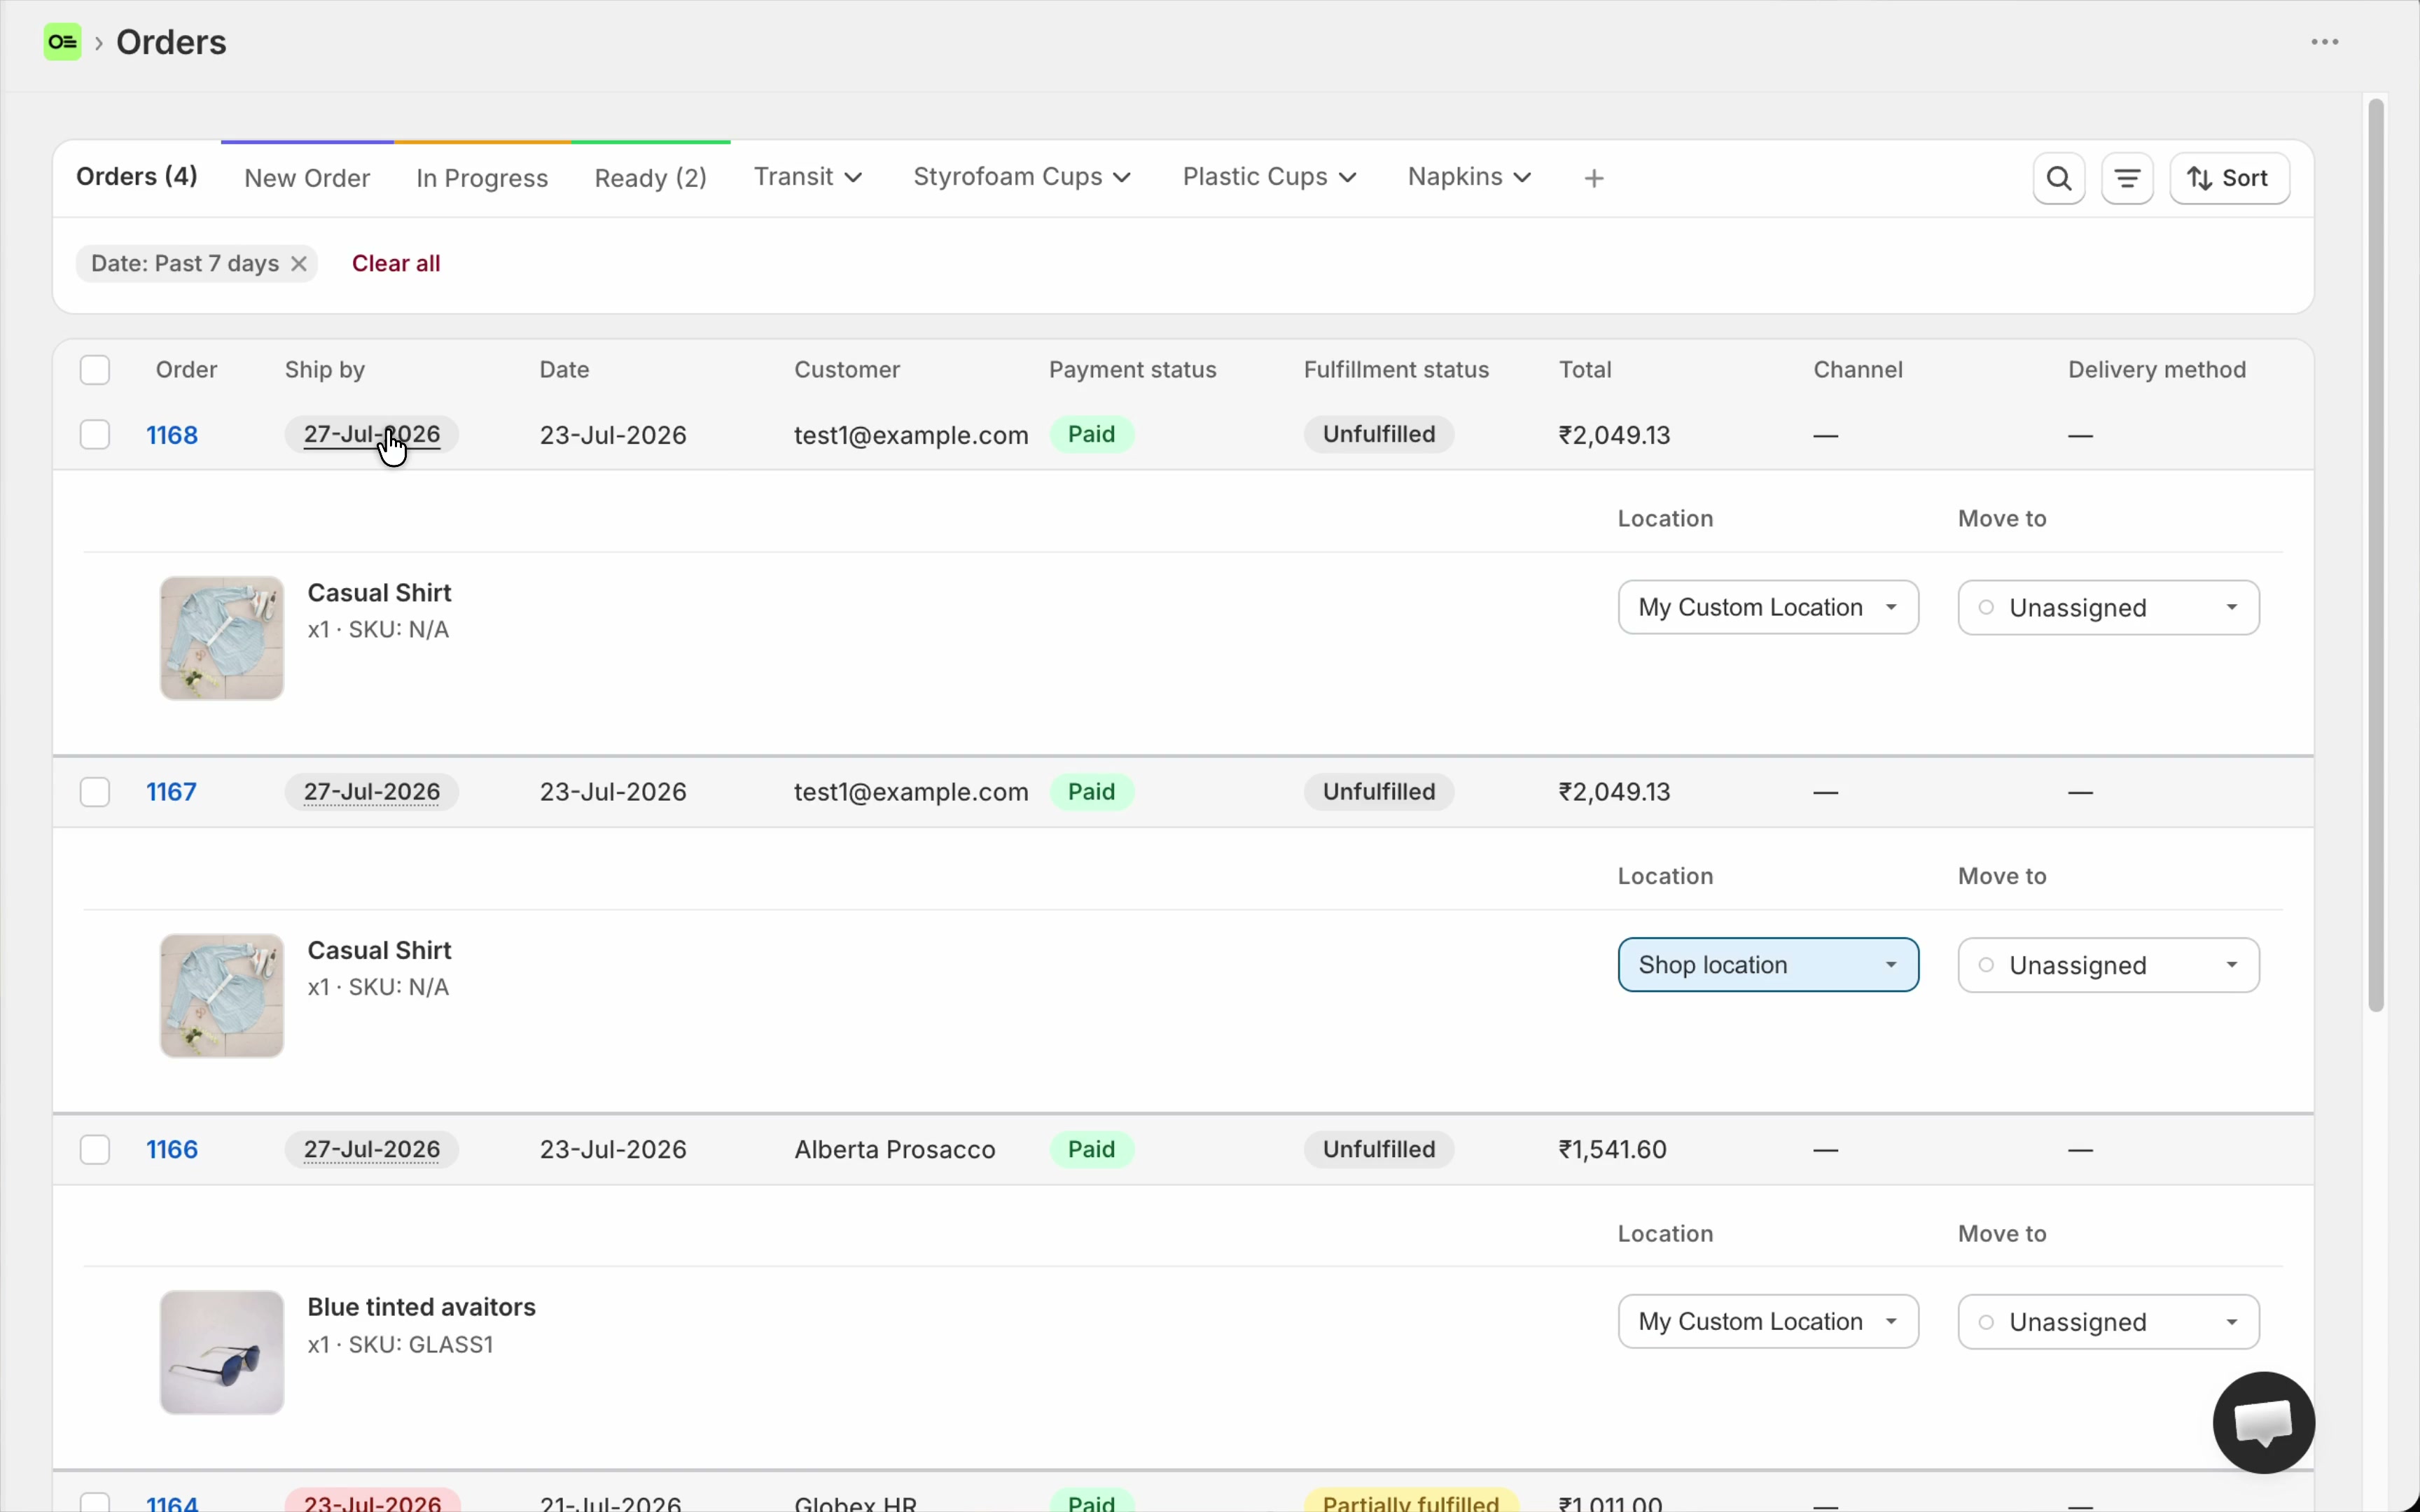Open Move to dropdown for order 1167

pyautogui.click(x=2108, y=964)
